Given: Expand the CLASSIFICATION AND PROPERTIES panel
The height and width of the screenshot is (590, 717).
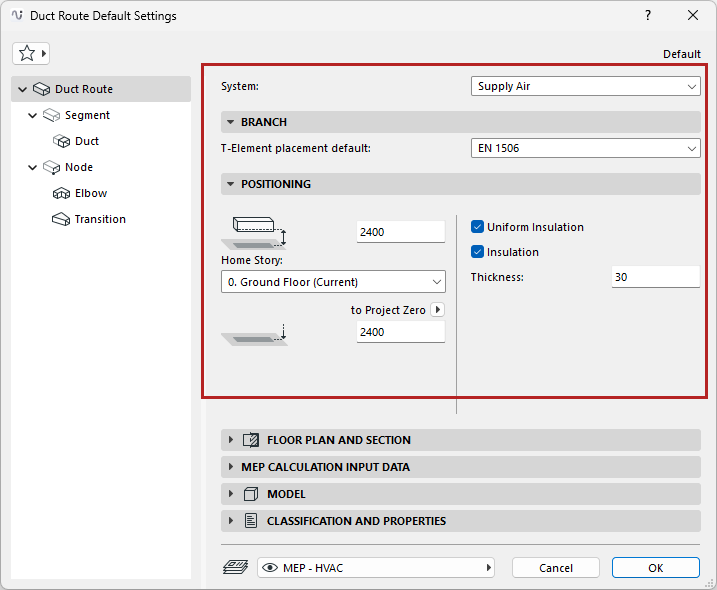Looking at the screenshot, I should point(230,521).
